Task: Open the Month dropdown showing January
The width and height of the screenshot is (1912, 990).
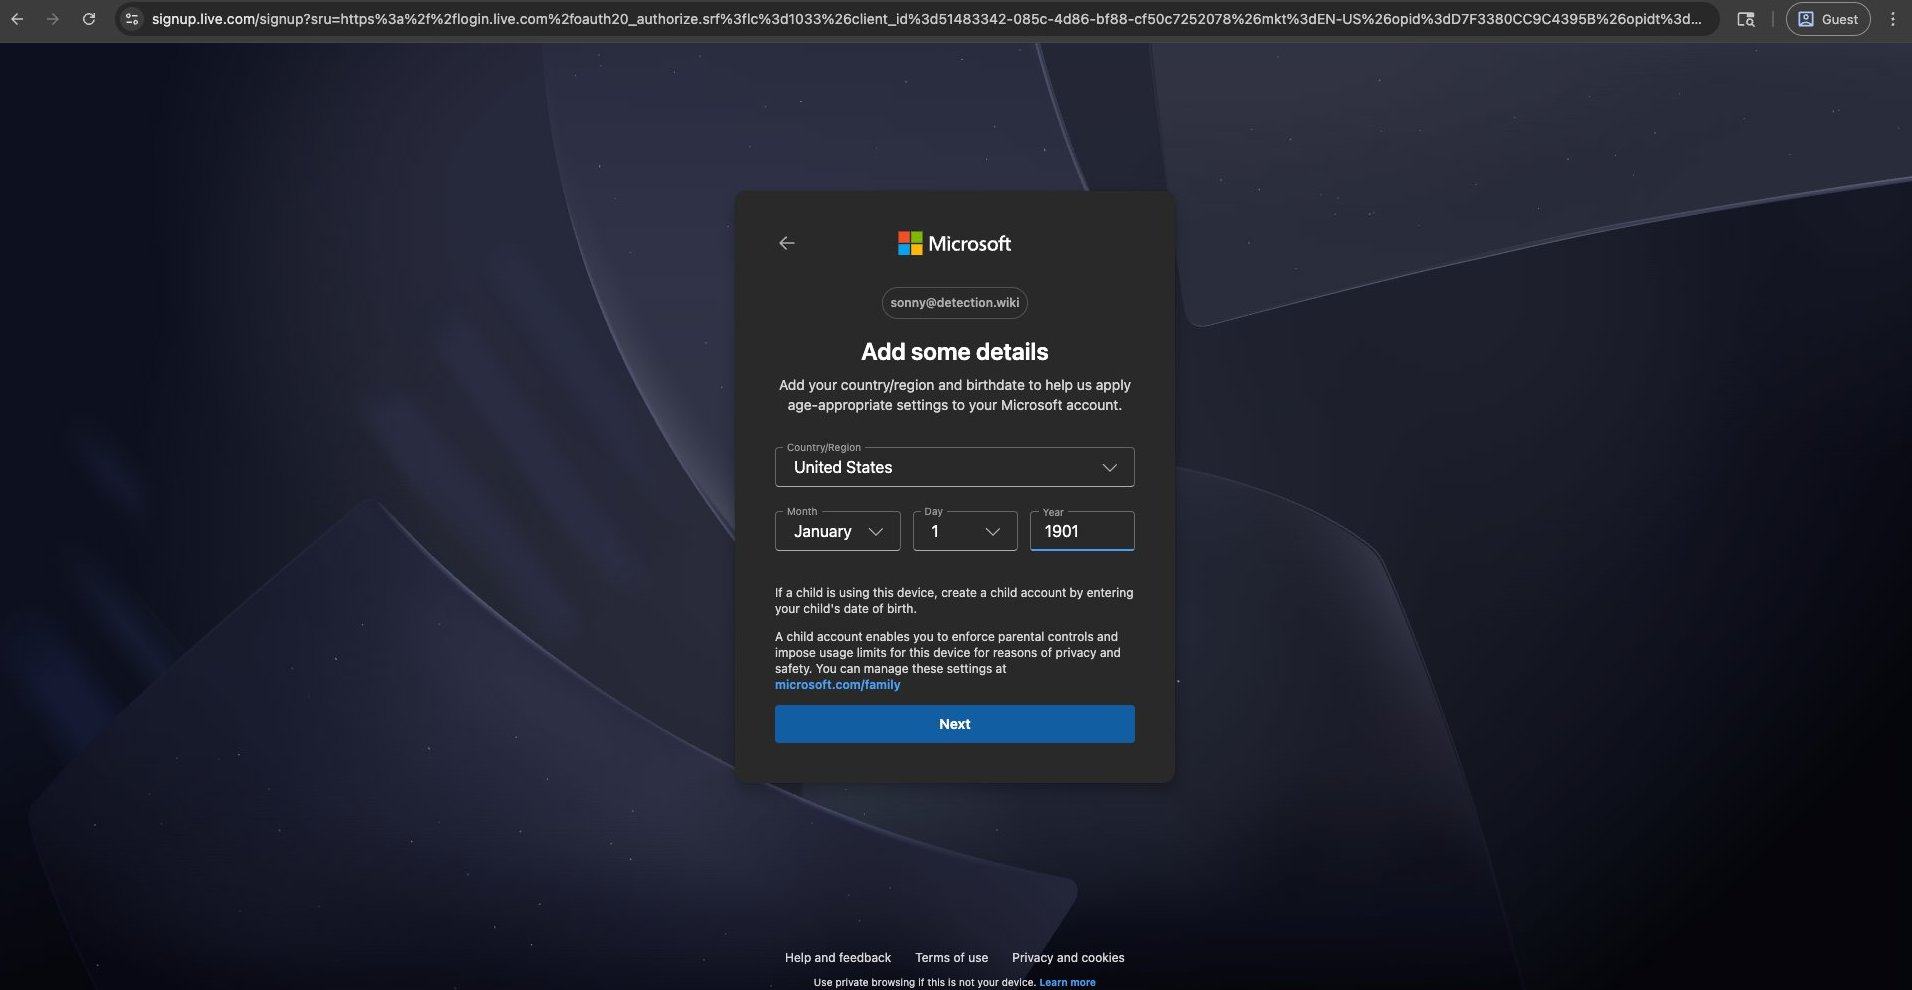Action: pyautogui.click(x=838, y=531)
